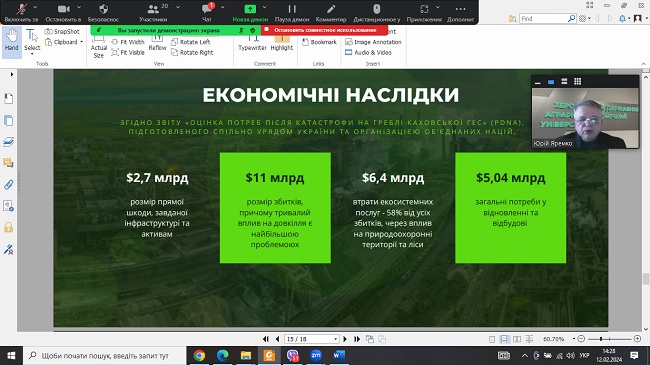Click the Bookmark icon in Links
Screen dimensions: 650x365
[306, 42]
